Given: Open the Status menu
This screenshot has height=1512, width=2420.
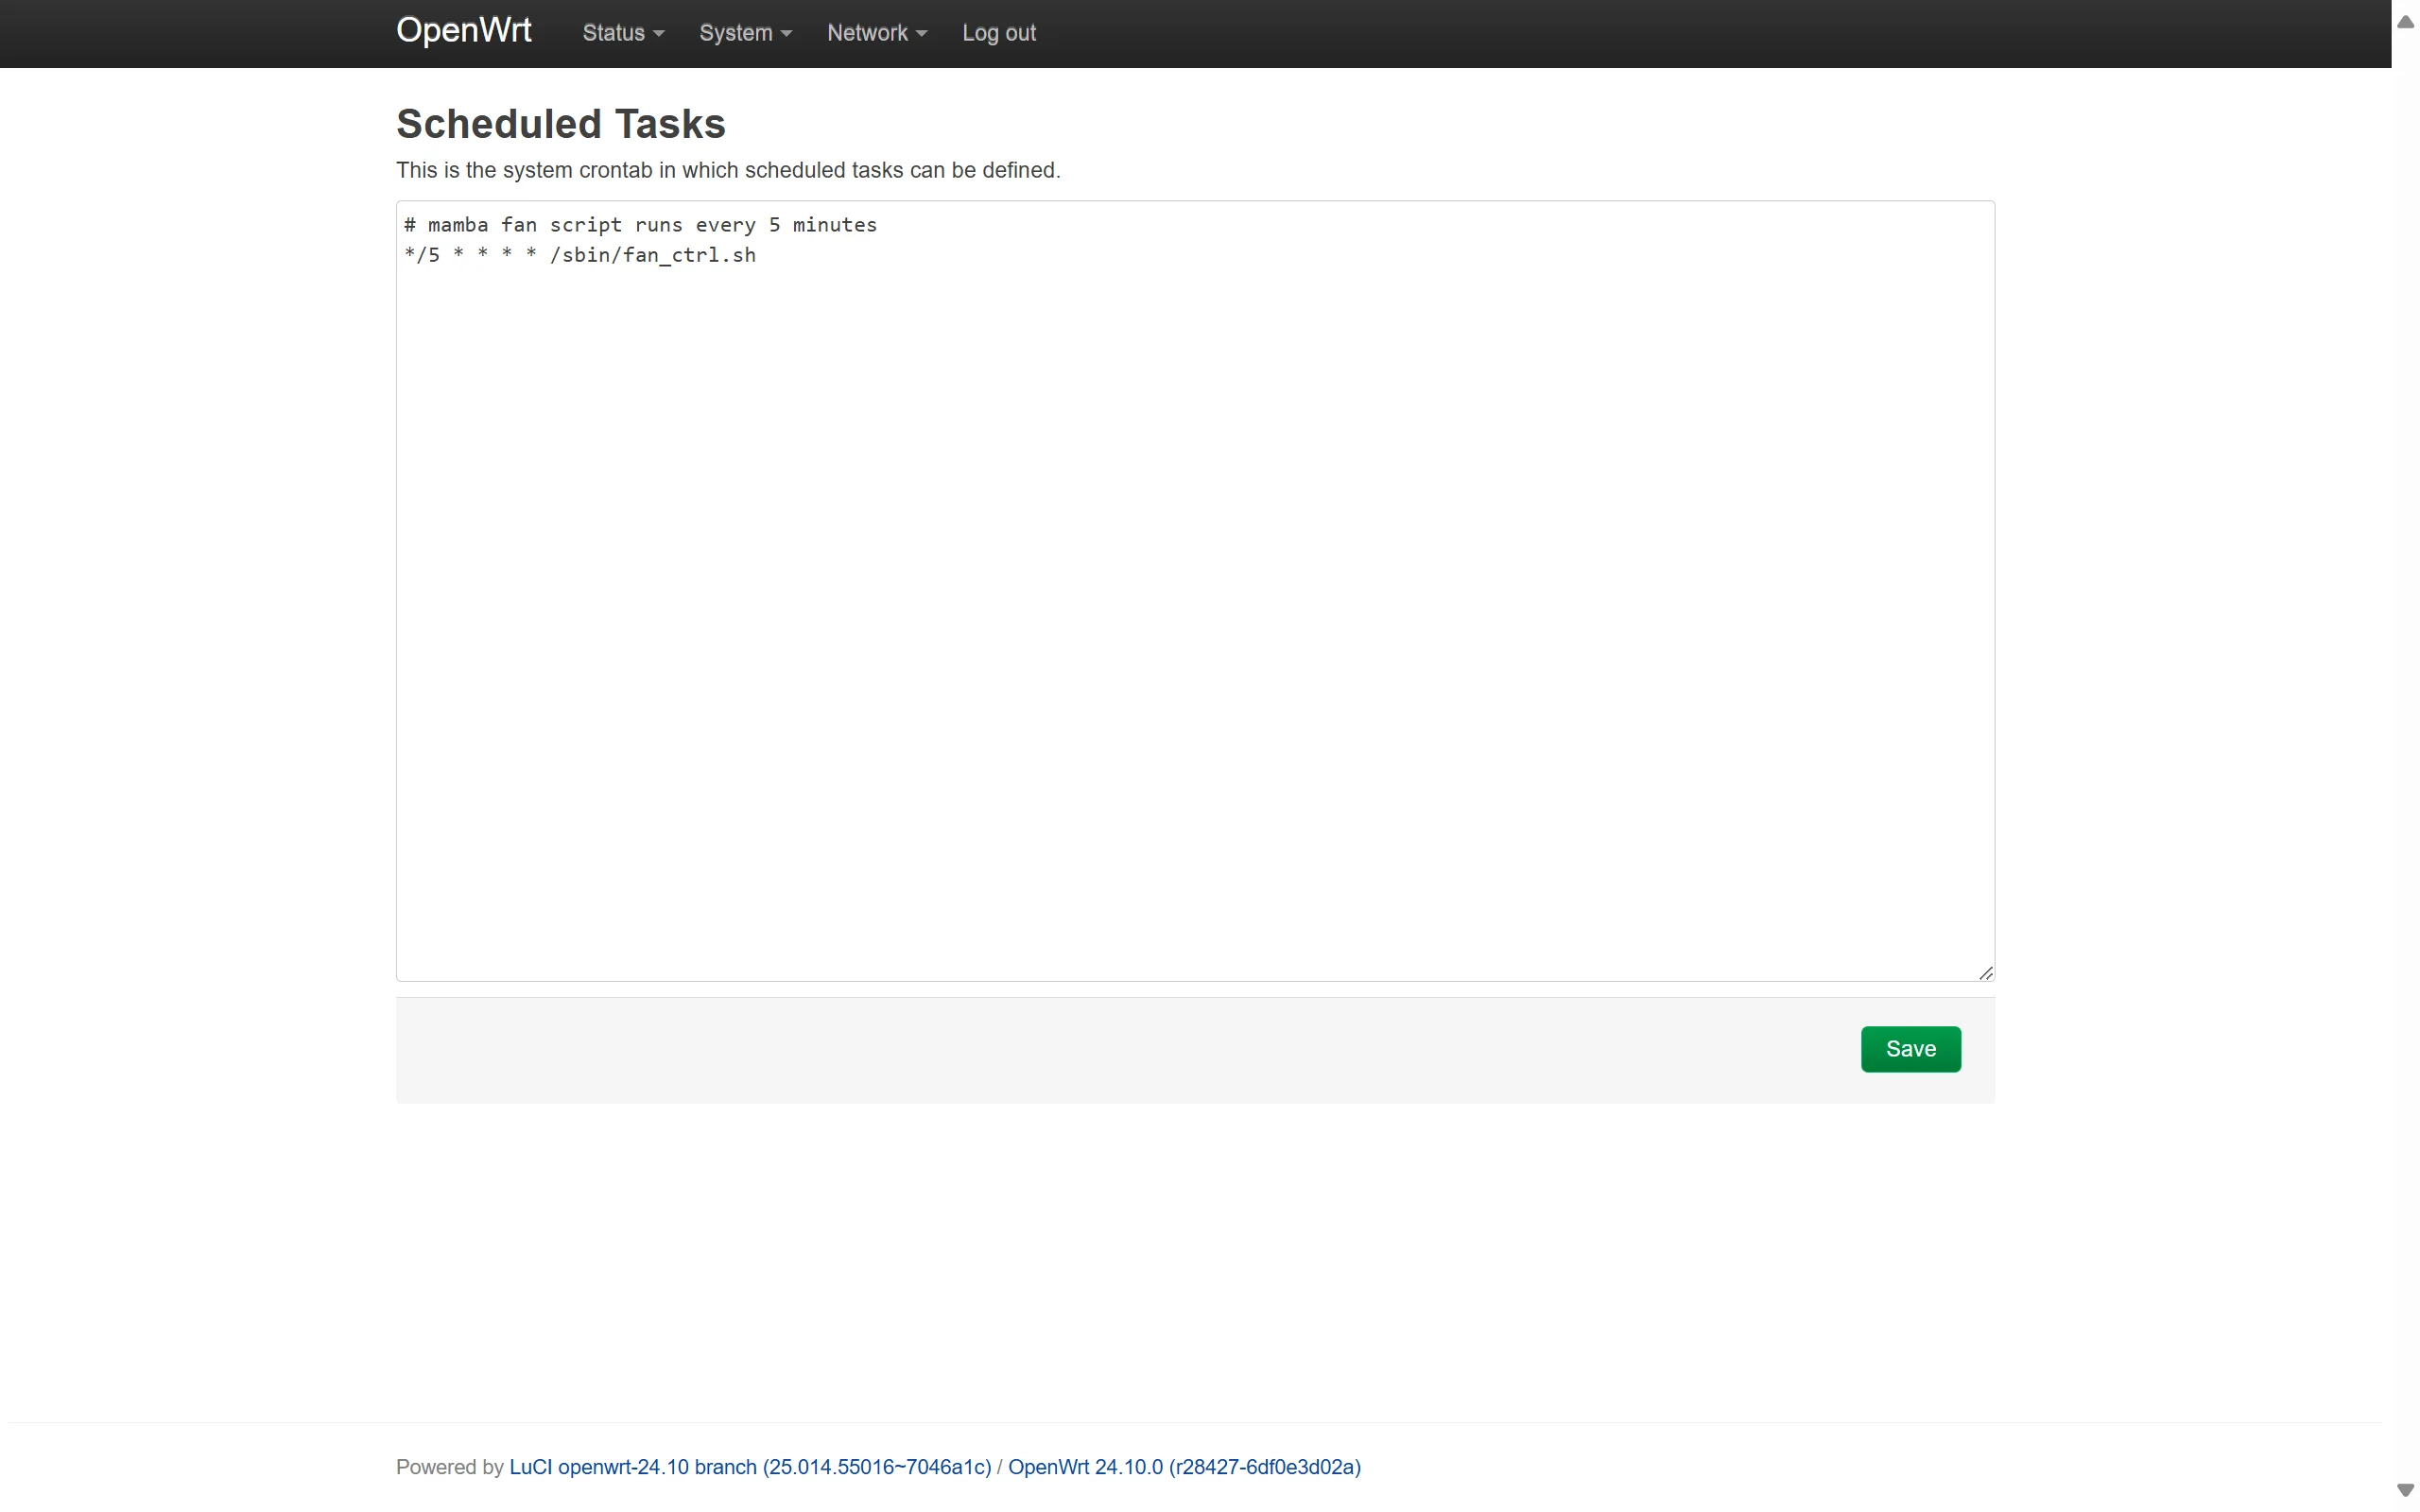Looking at the screenshot, I should (623, 33).
